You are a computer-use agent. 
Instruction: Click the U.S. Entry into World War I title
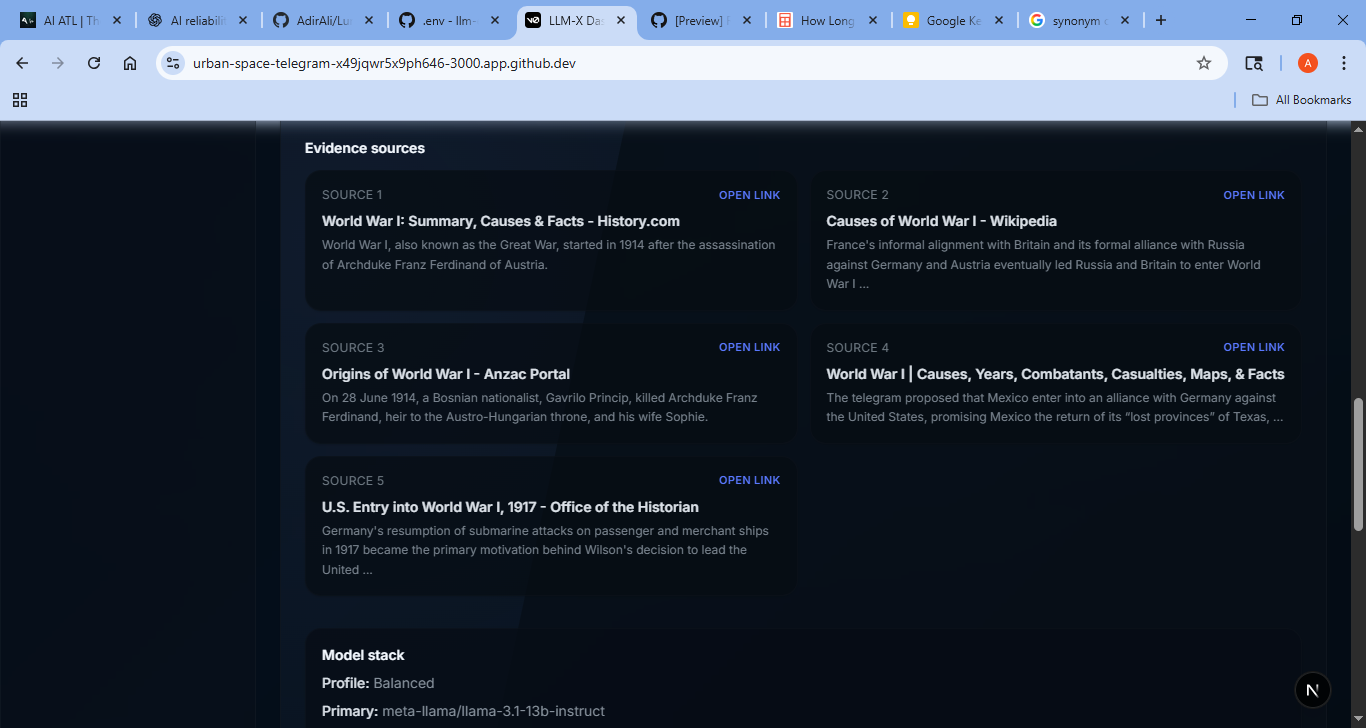pyautogui.click(x=510, y=507)
